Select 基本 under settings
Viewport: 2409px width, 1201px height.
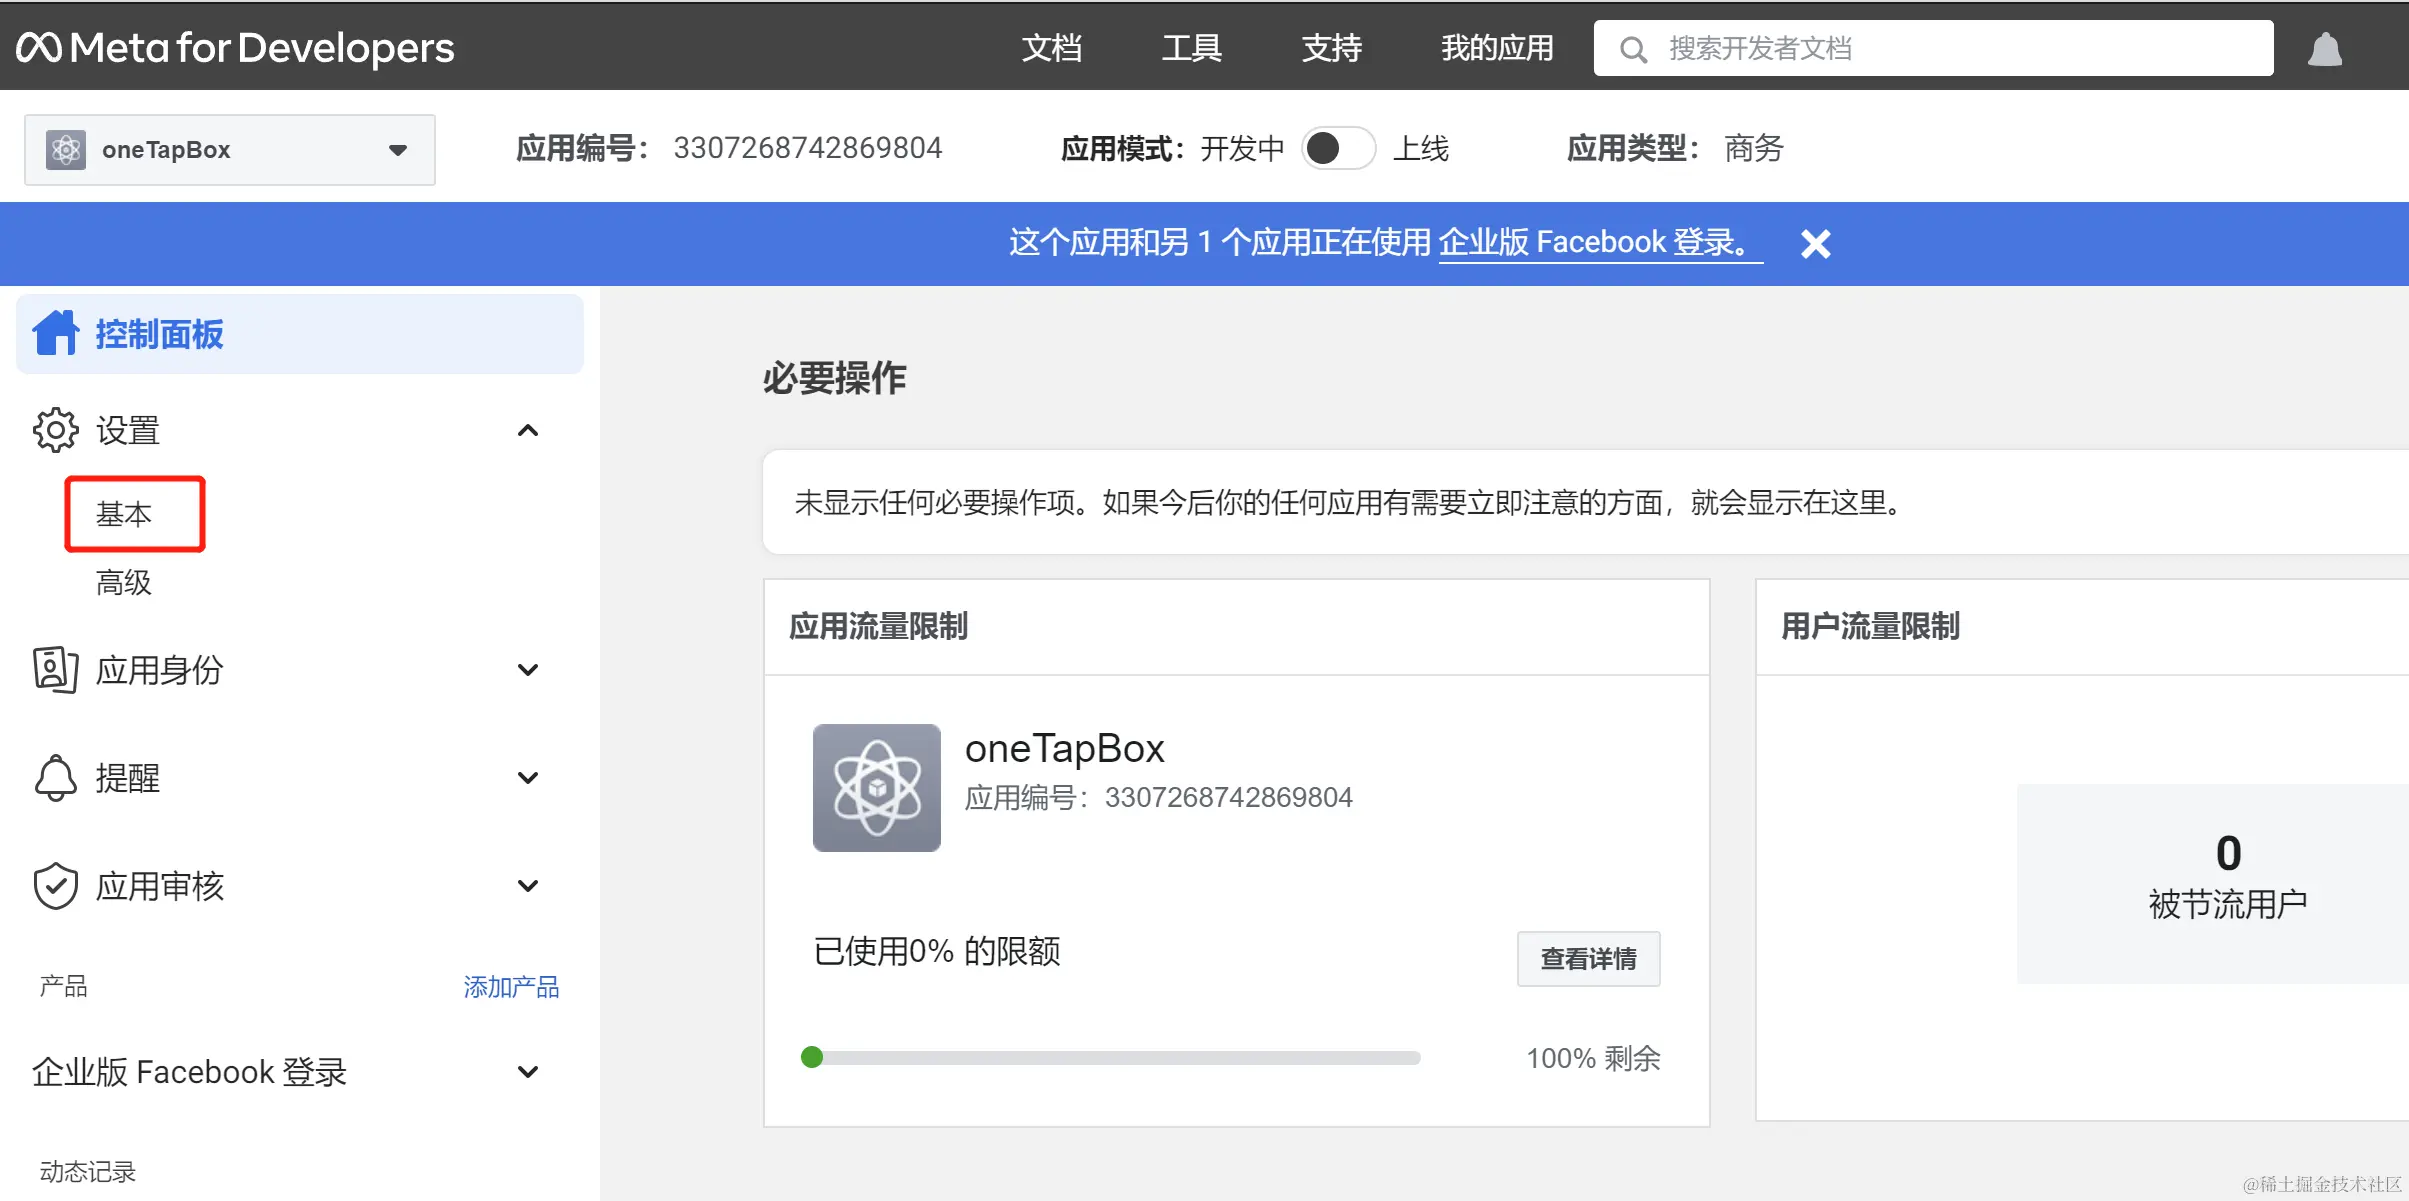(x=124, y=514)
